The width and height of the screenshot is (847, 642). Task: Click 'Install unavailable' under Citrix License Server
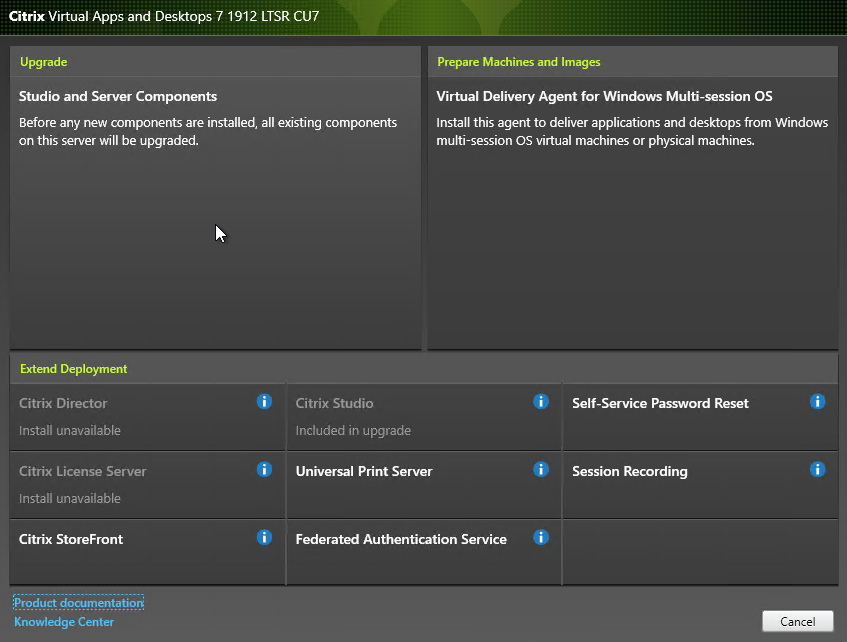70,498
